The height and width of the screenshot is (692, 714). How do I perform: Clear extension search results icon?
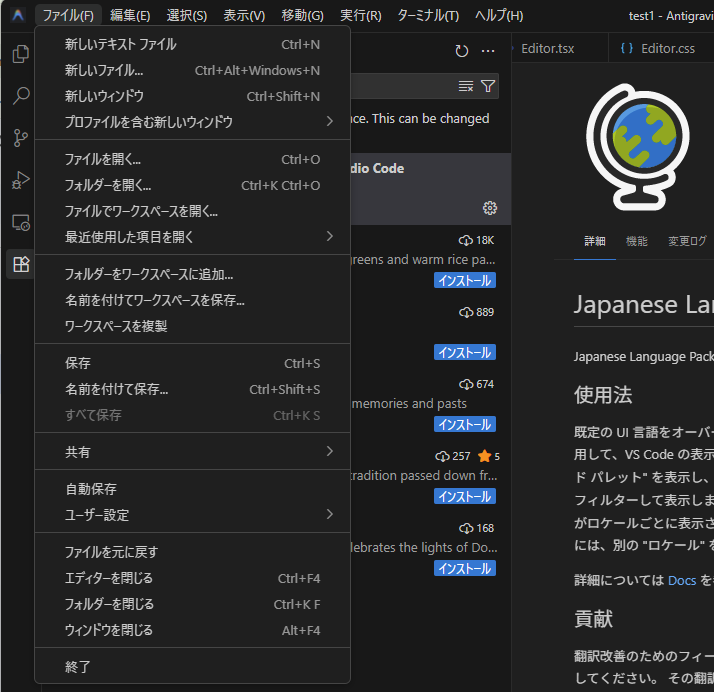pyautogui.click(x=466, y=86)
